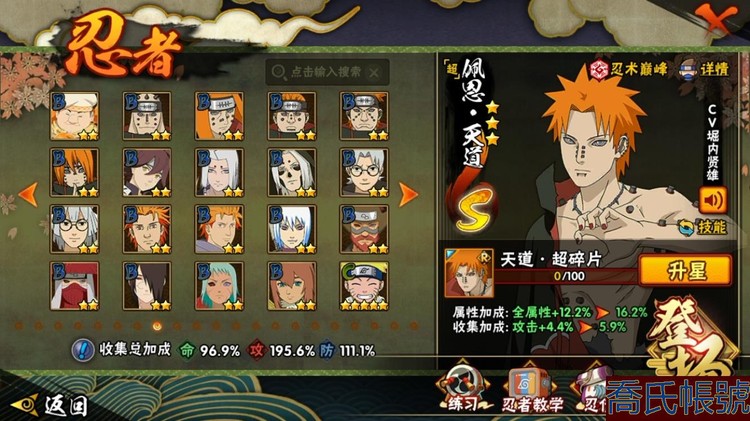Open the 技能 skill swap icon
The height and width of the screenshot is (421, 750).
click(x=687, y=227)
